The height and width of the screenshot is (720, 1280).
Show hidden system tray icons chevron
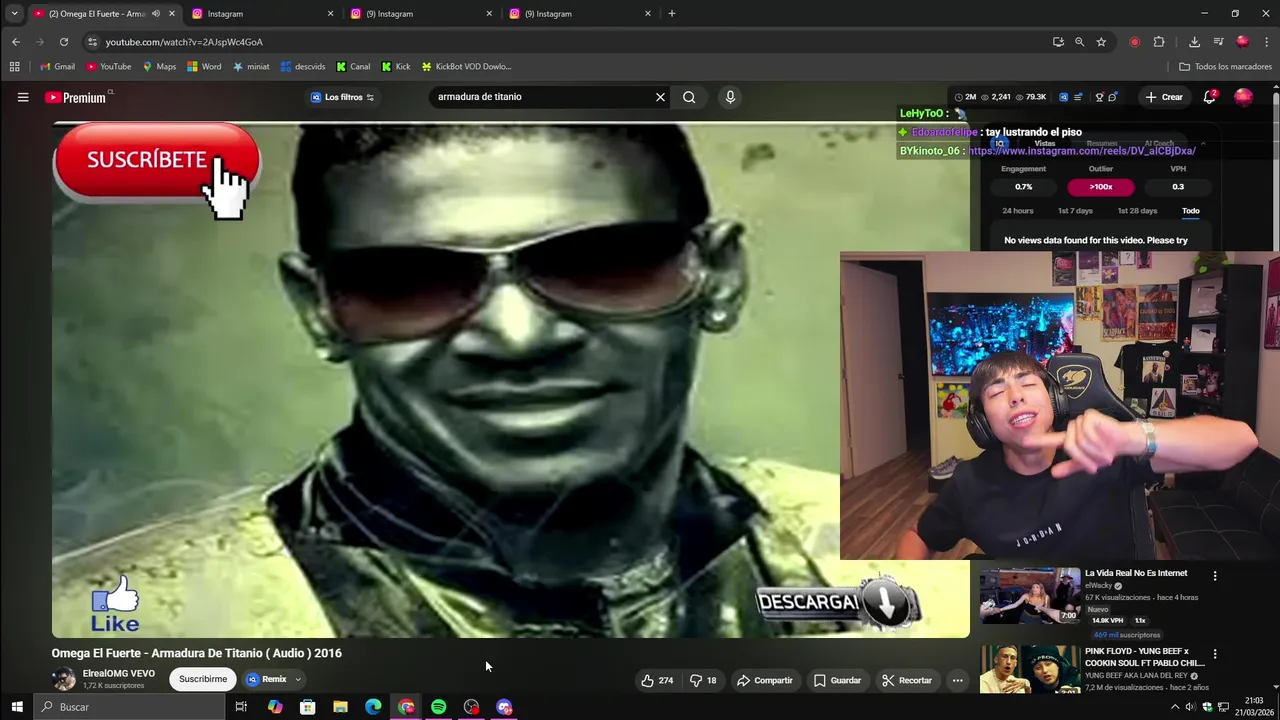(x=1175, y=707)
